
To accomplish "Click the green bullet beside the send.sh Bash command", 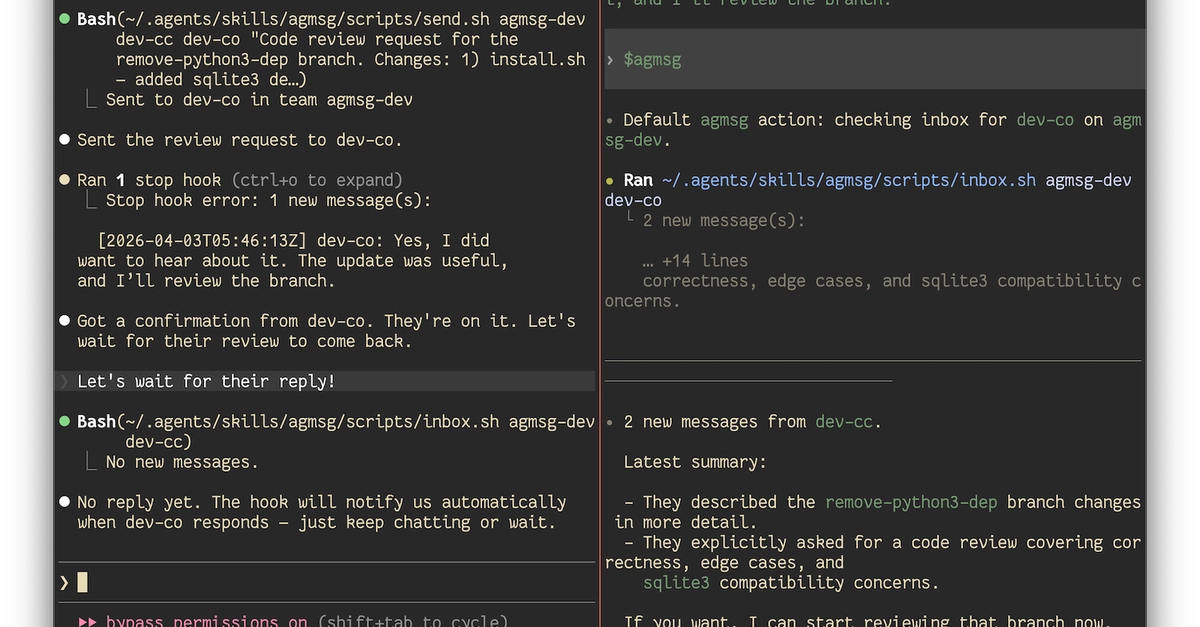I will 65,19.
